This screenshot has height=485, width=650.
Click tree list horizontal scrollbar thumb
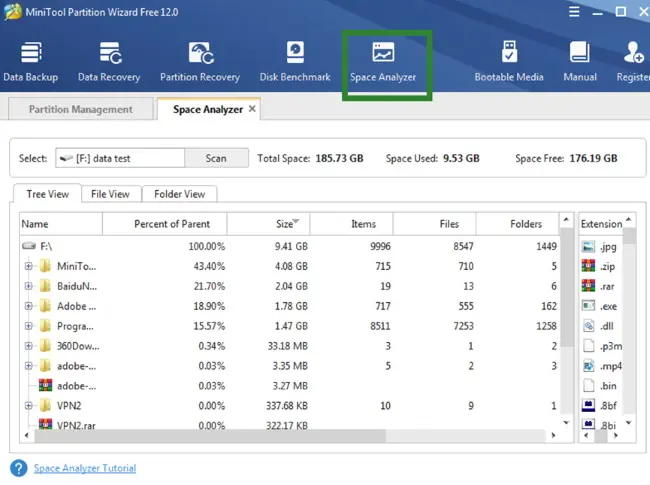pos(210,435)
